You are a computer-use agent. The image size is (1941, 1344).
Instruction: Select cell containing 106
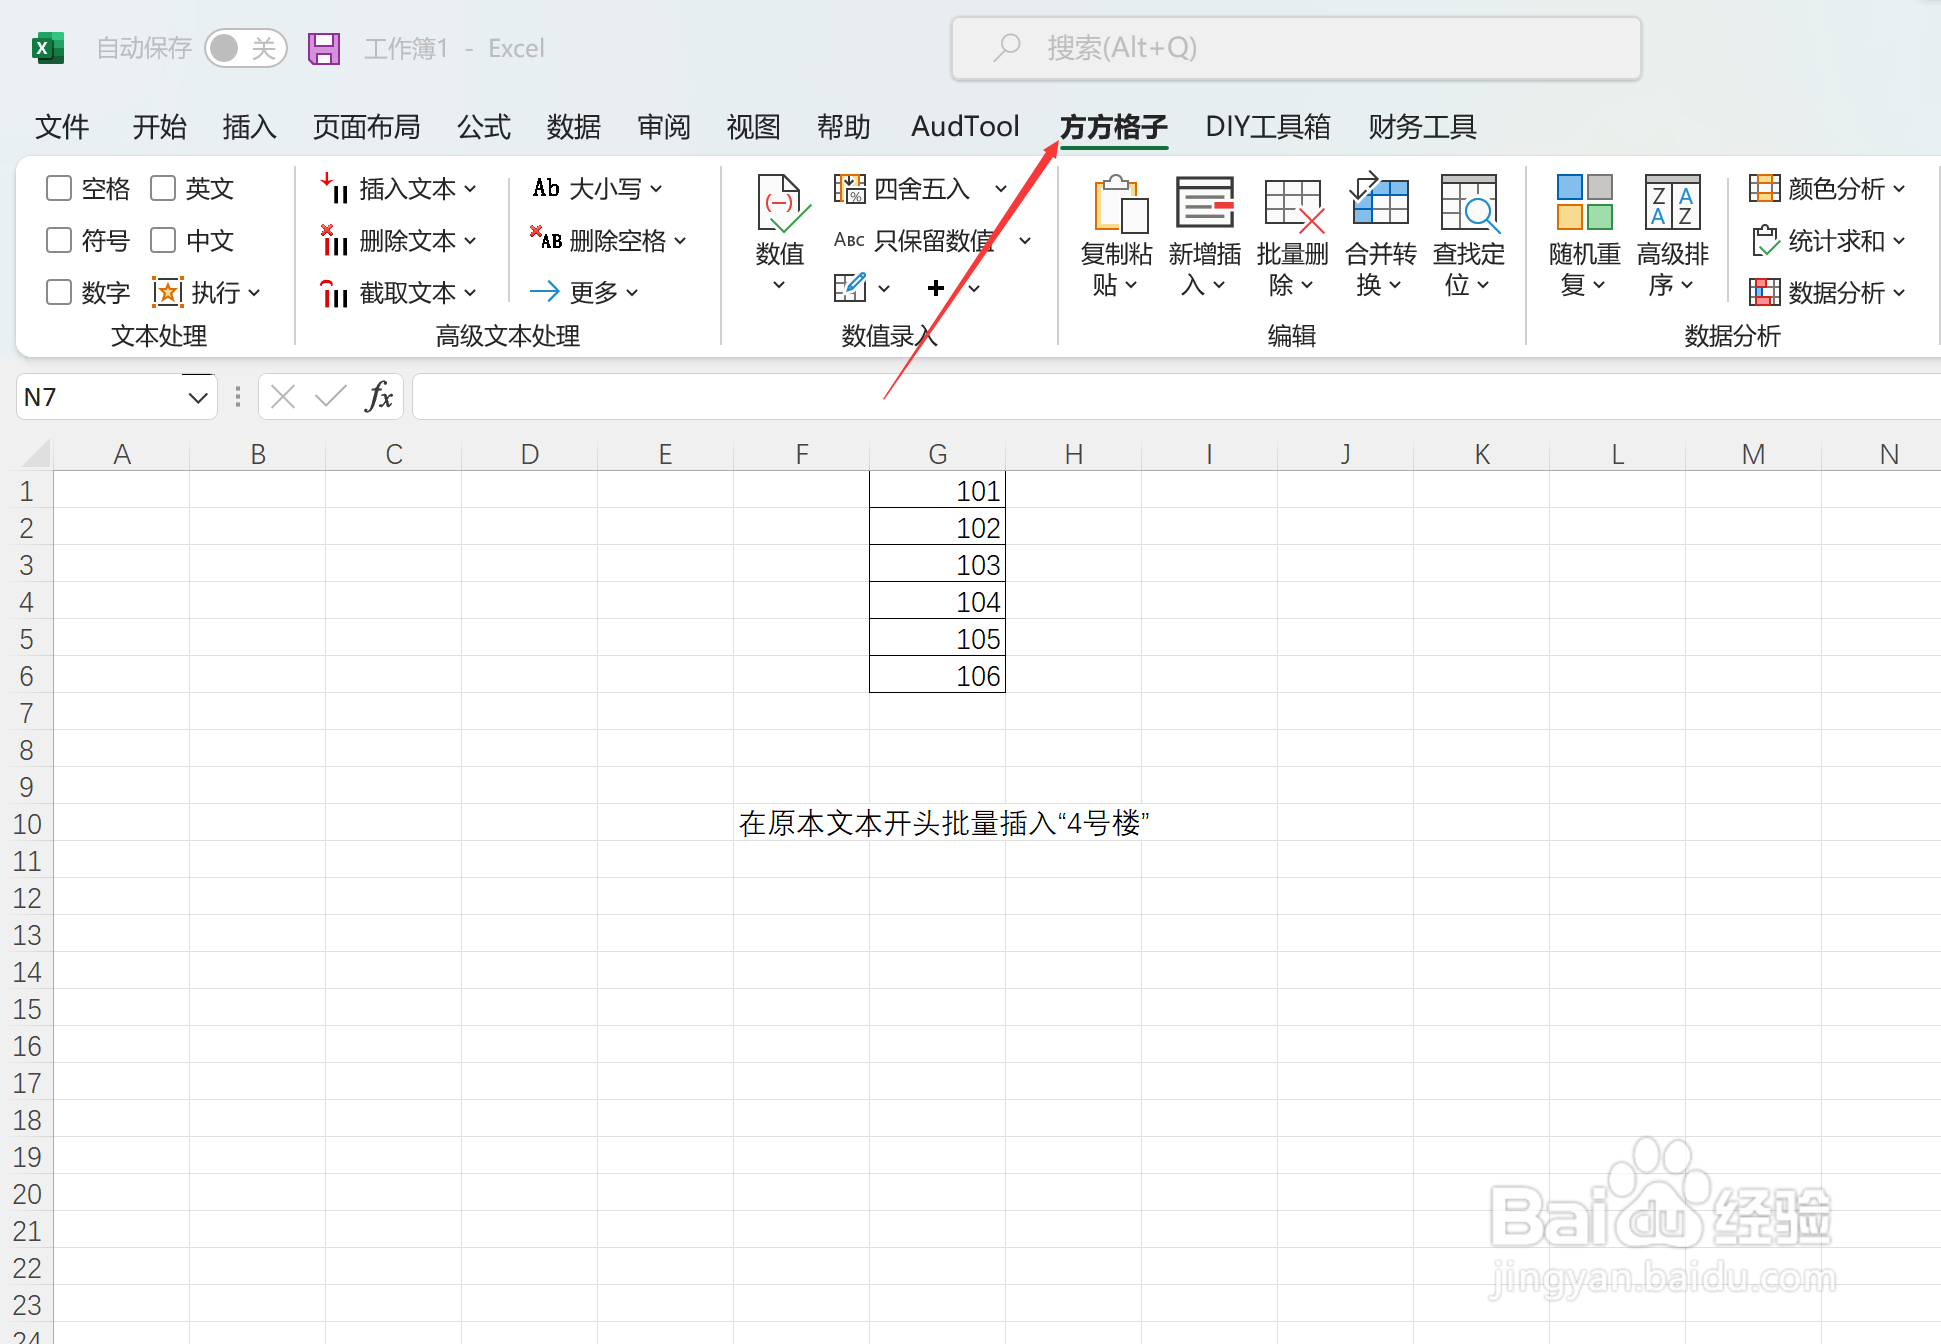click(x=937, y=675)
